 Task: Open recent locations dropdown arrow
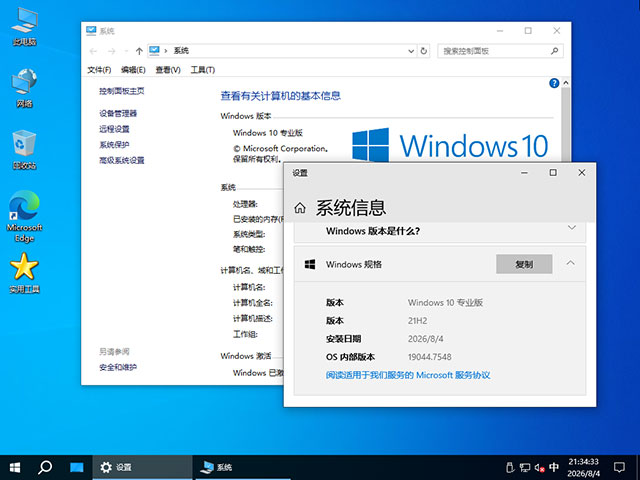point(126,51)
